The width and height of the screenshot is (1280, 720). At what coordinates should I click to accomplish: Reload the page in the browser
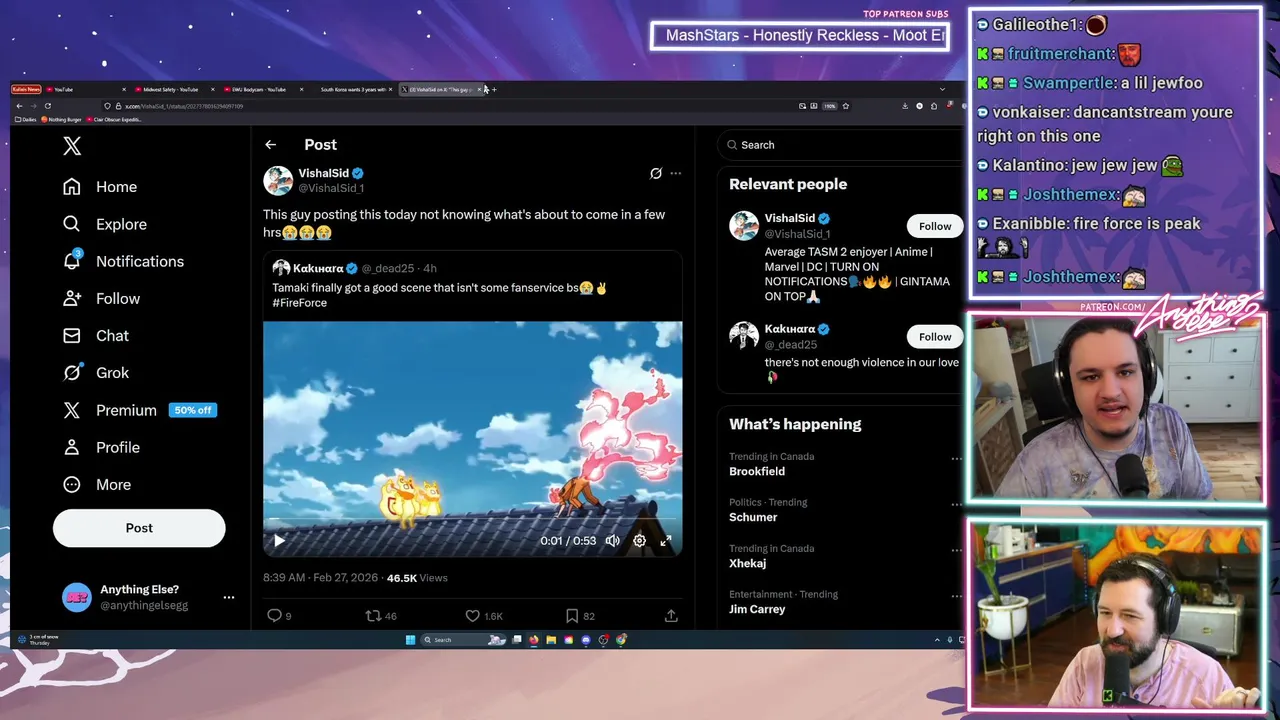point(48,106)
